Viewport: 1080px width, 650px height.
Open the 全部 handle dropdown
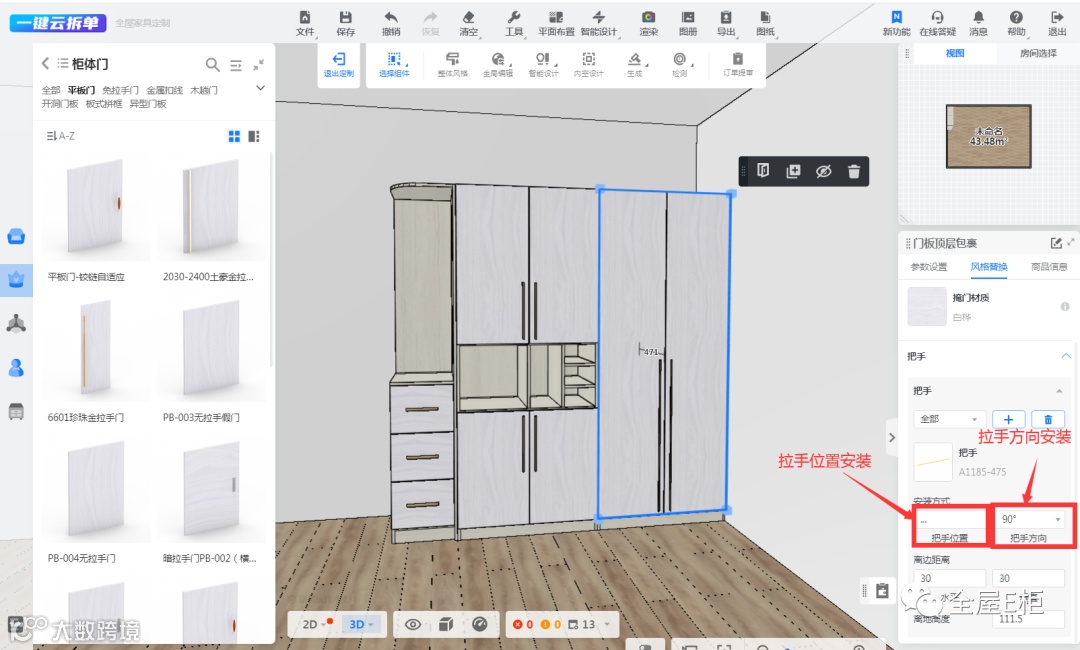[949, 419]
